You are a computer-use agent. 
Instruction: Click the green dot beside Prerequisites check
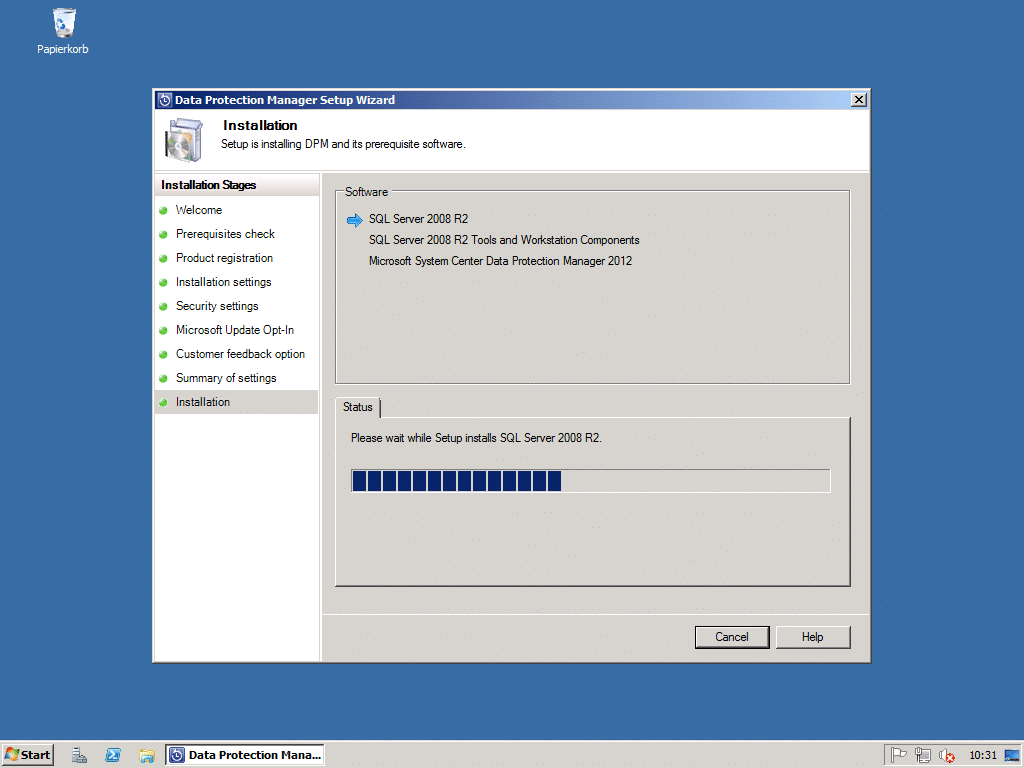point(163,234)
